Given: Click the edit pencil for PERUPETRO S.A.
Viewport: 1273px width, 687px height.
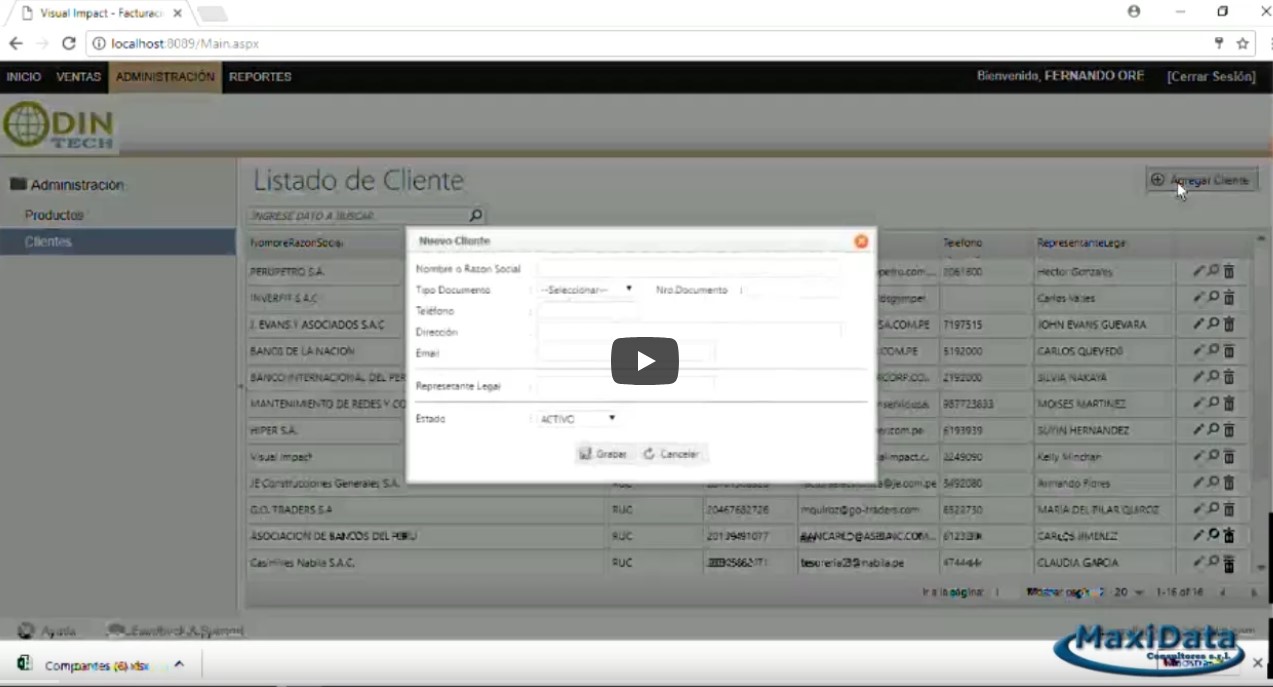Looking at the screenshot, I should [x=1198, y=271].
